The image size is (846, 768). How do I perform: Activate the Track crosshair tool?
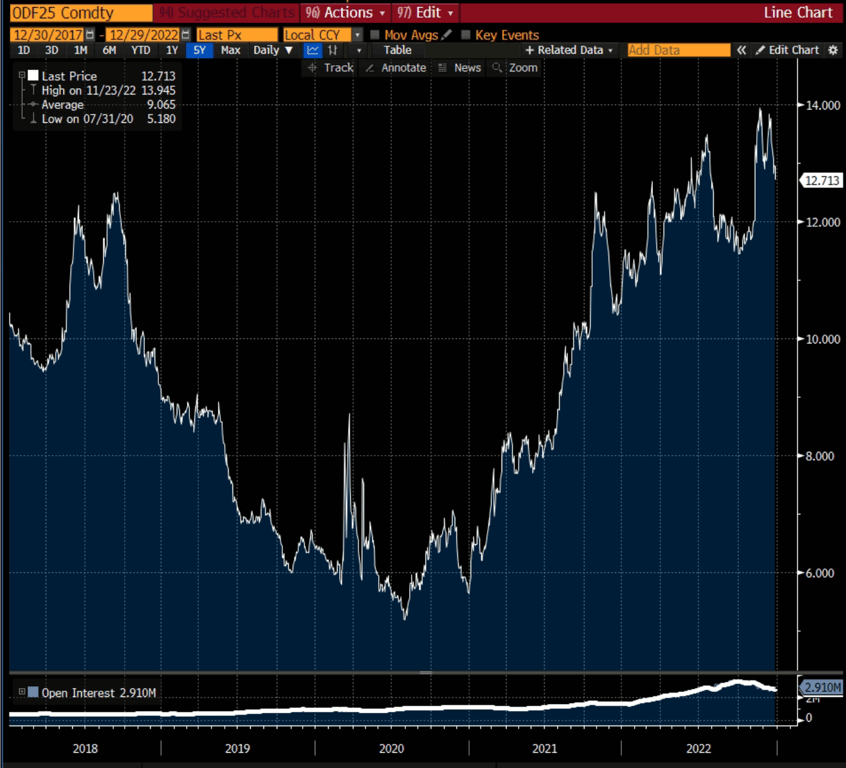click(330, 68)
